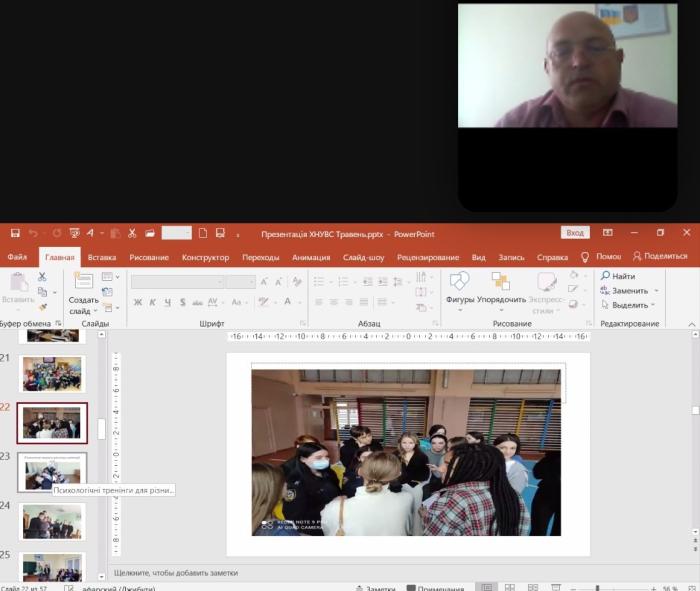Select slide 24 thumbnail in slide panel
700x591 pixels.
tap(52, 521)
